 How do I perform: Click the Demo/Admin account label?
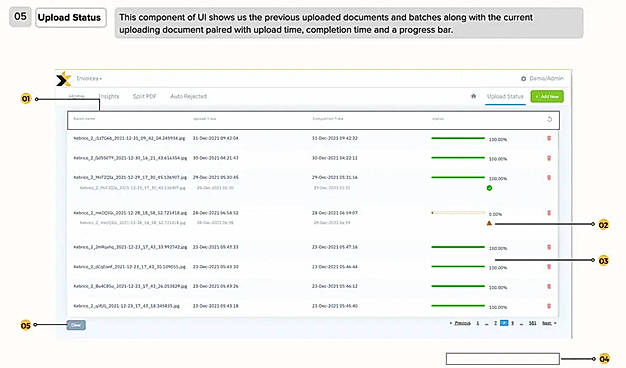coord(546,78)
